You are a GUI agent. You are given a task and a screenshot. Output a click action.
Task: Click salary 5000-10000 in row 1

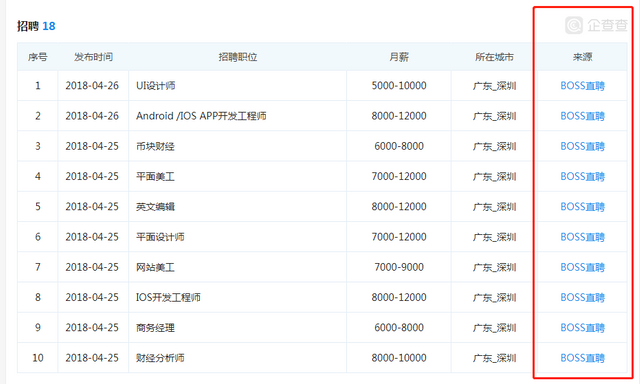[x=399, y=86]
